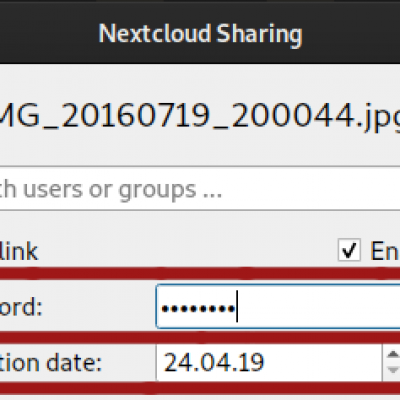This screenshot has width=400, height=400.
Task: Click the expiration date label text
Action: tap(50, 363)
